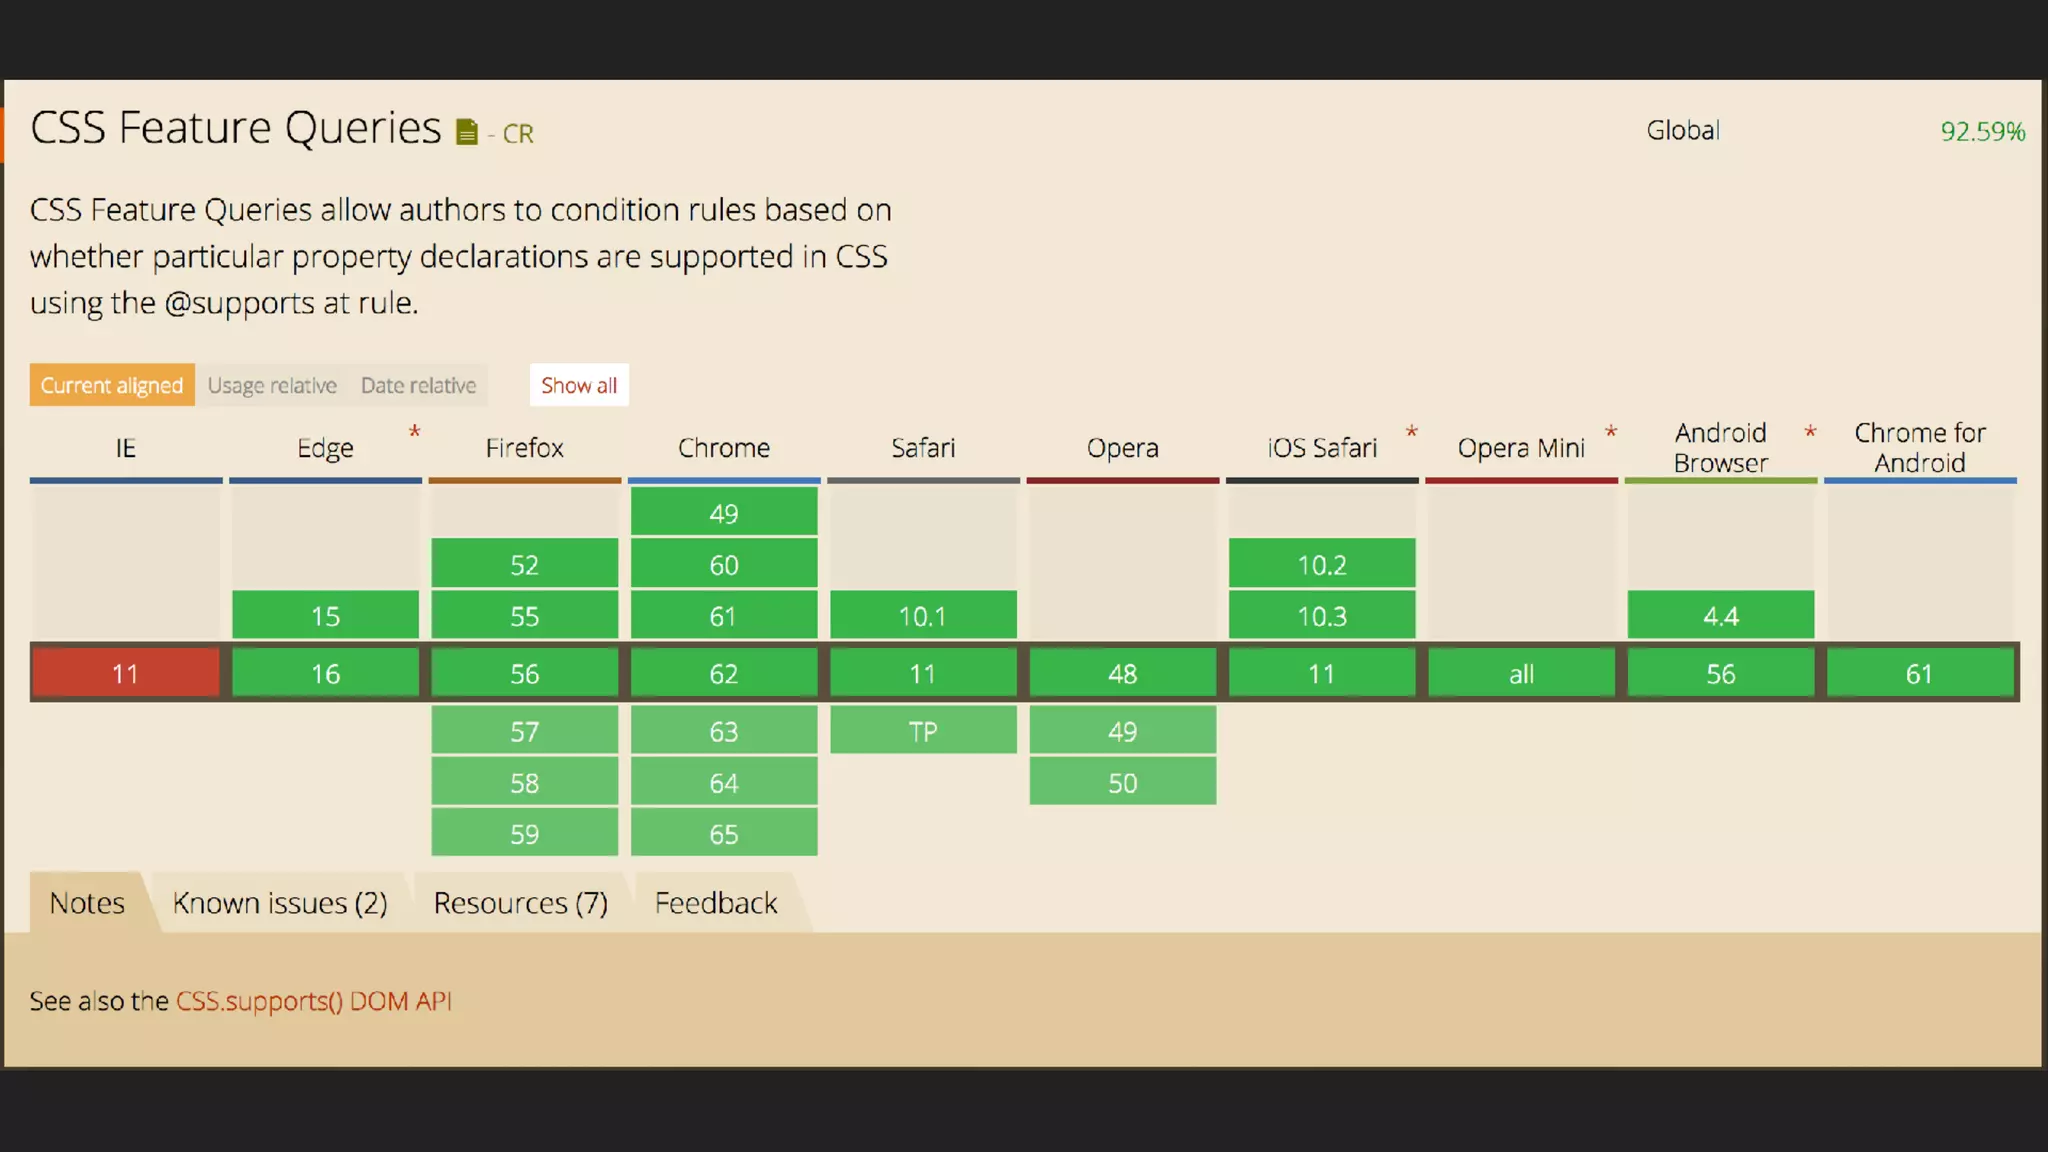Click the spec document icon beside title

[466, 132]
